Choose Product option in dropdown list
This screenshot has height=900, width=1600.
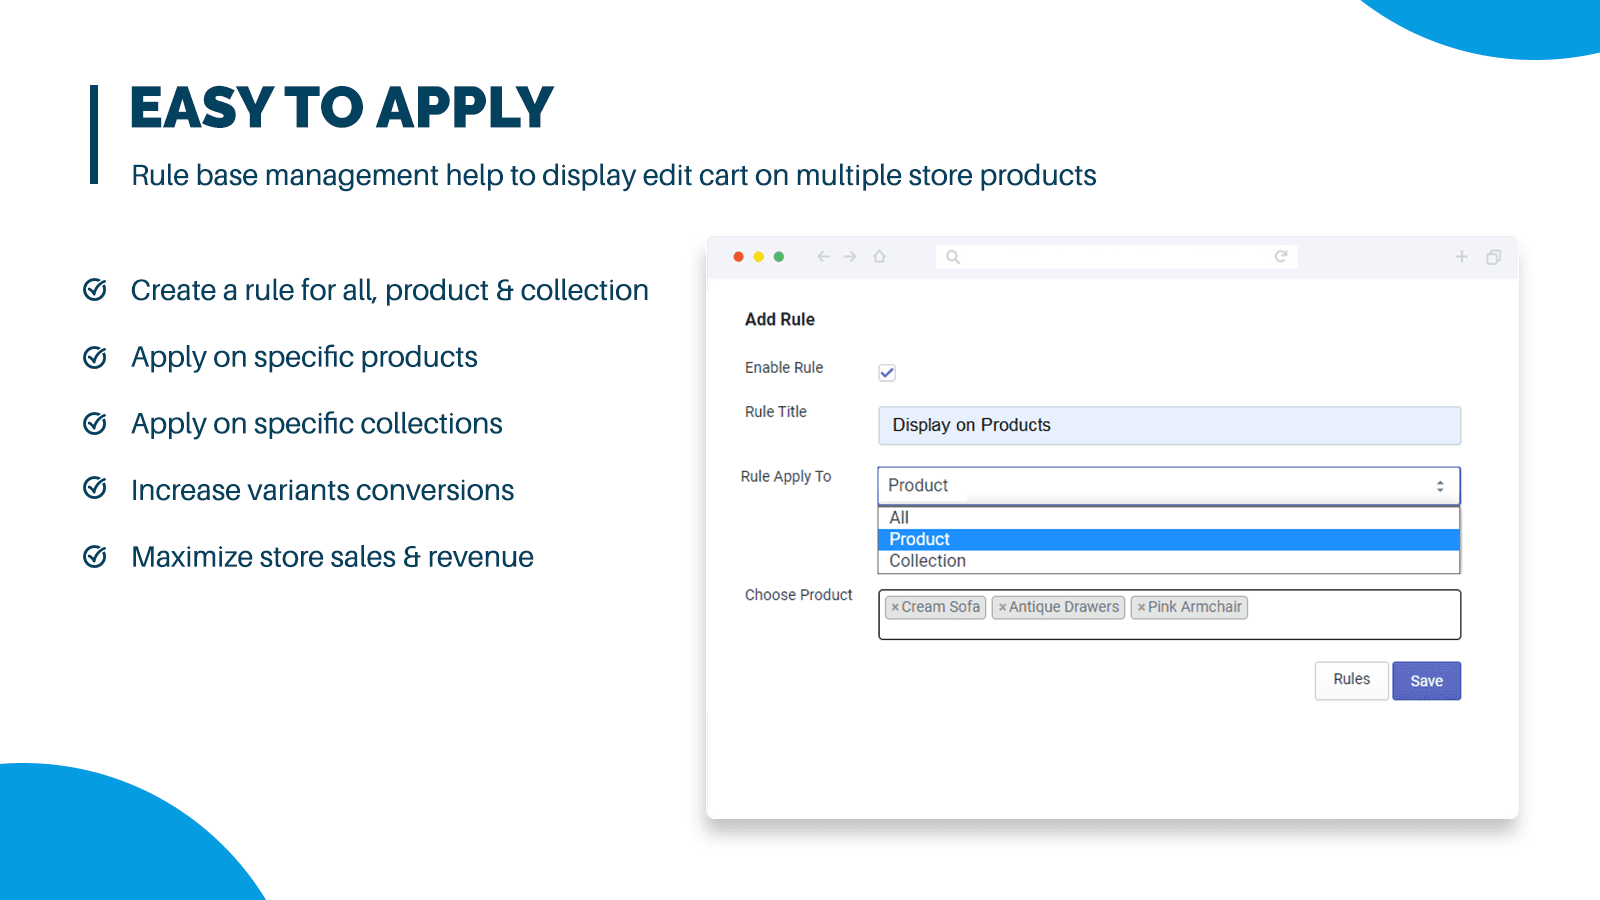coord(919,539)
